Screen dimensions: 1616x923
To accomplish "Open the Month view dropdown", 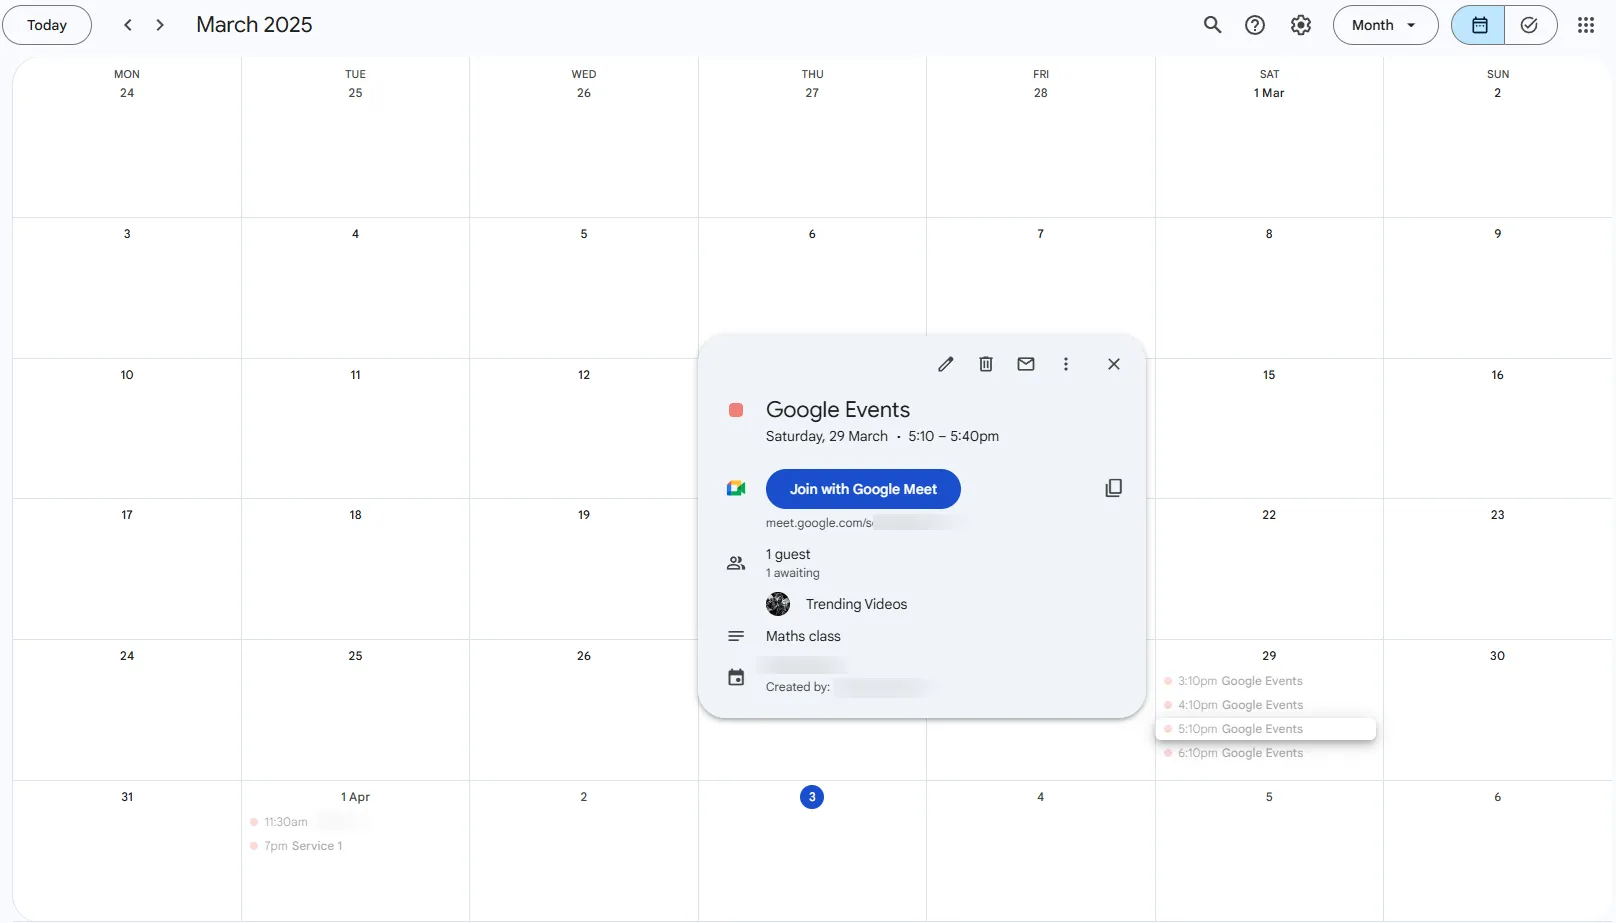I will coord(1385,25).
